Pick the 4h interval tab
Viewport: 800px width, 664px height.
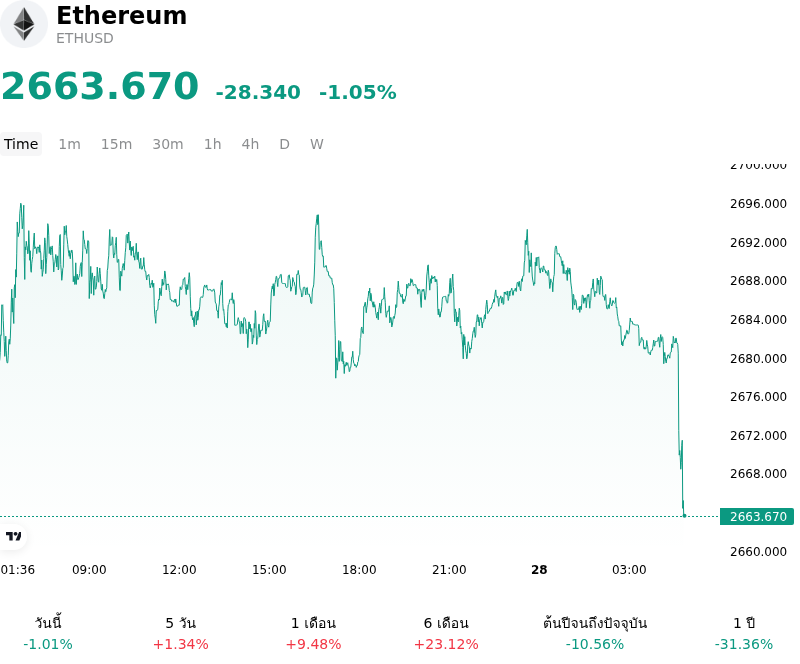pyautogui.click(x=250, y=144)
